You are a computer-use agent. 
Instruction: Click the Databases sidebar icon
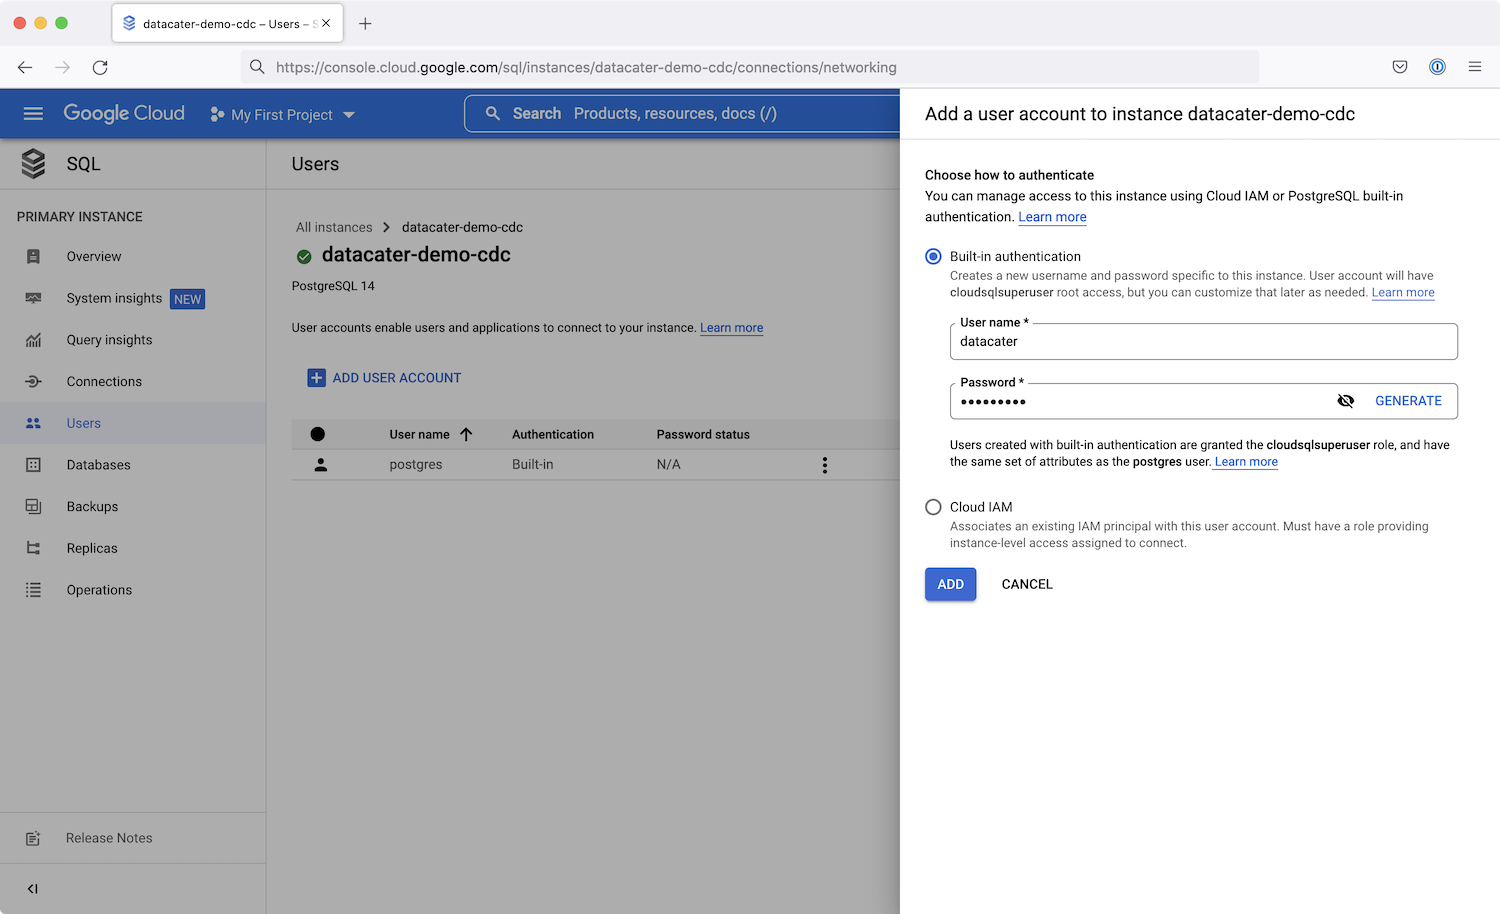coord(33,465)
